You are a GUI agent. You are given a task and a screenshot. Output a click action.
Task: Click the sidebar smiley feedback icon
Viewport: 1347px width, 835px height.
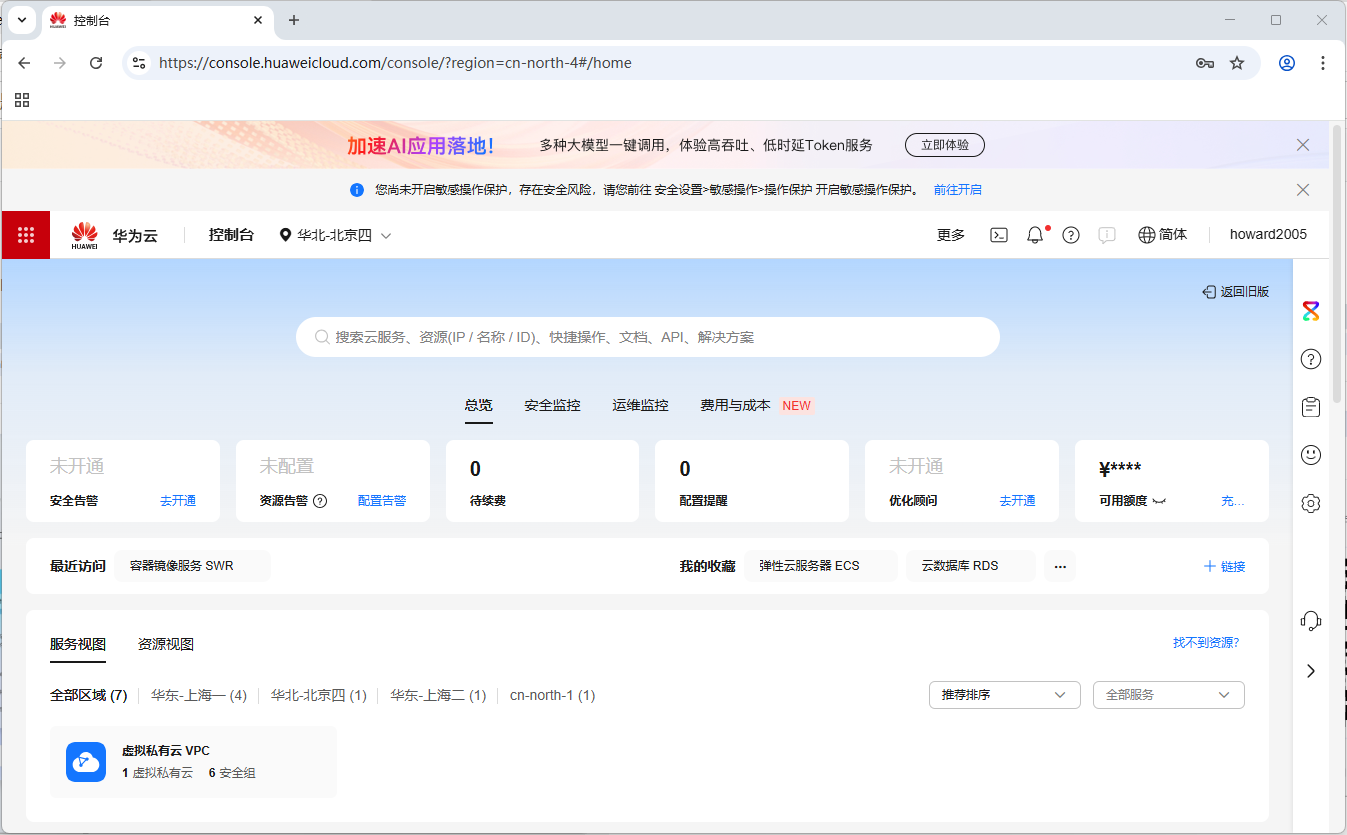coord(1311,455)
